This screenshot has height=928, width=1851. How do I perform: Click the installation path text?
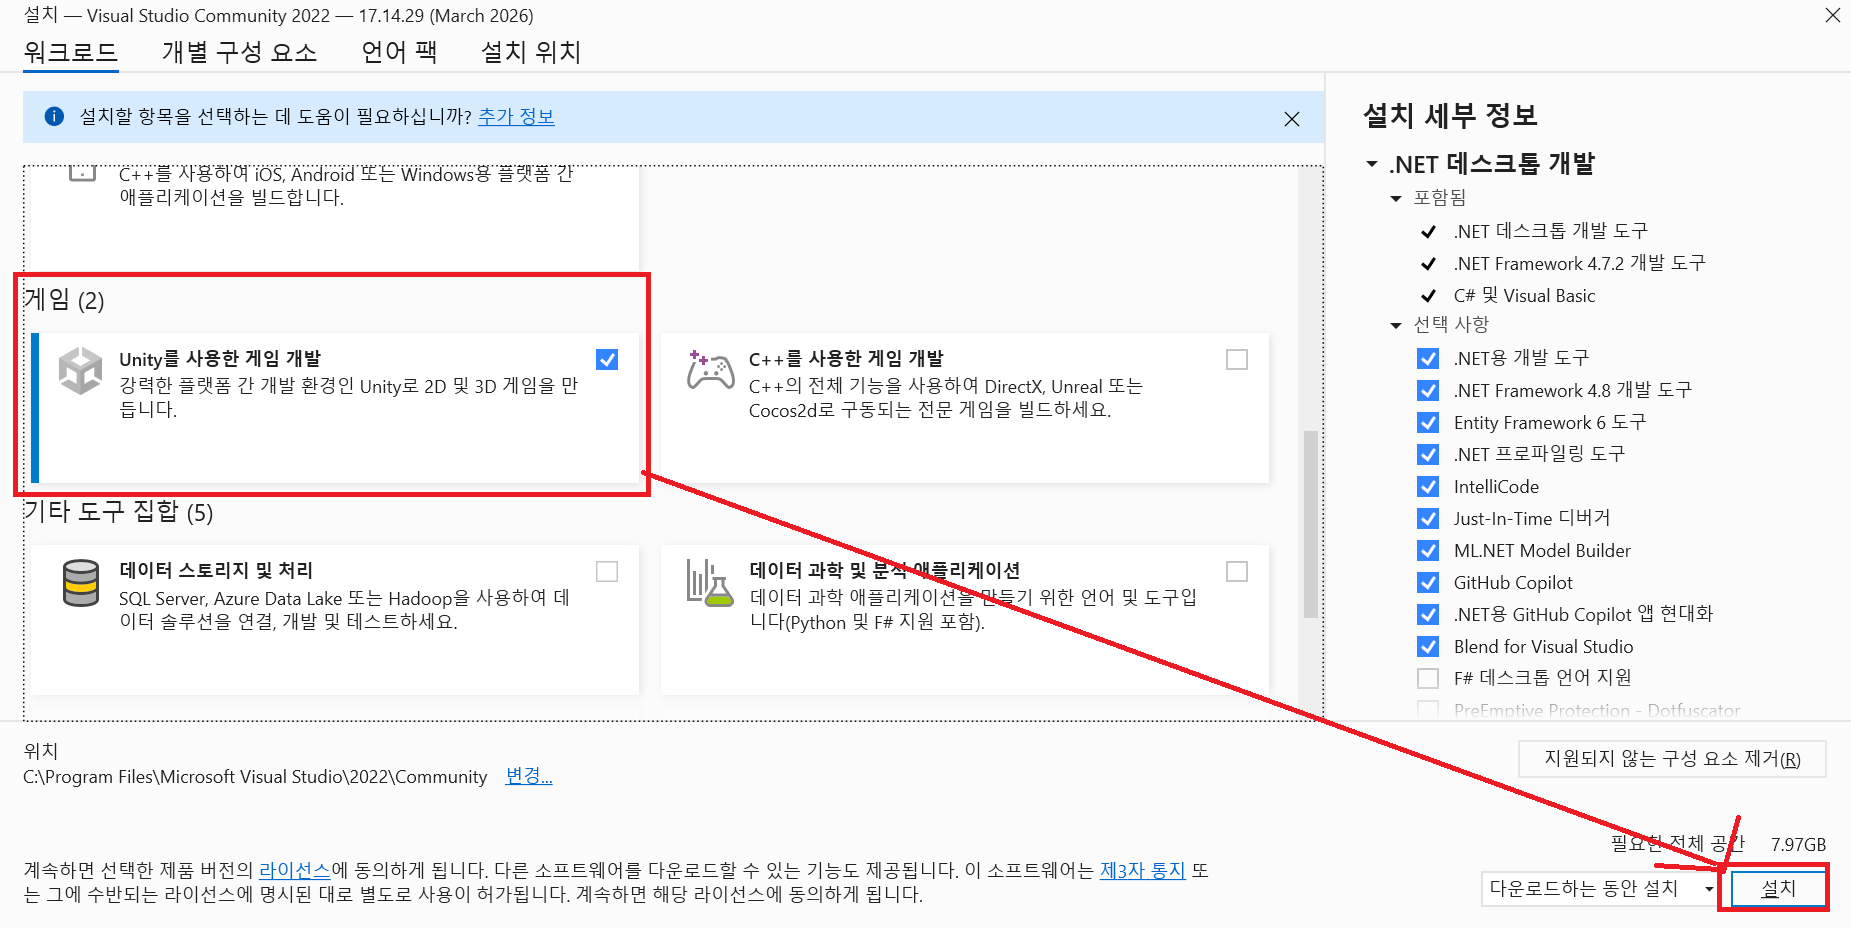point(255,777)
